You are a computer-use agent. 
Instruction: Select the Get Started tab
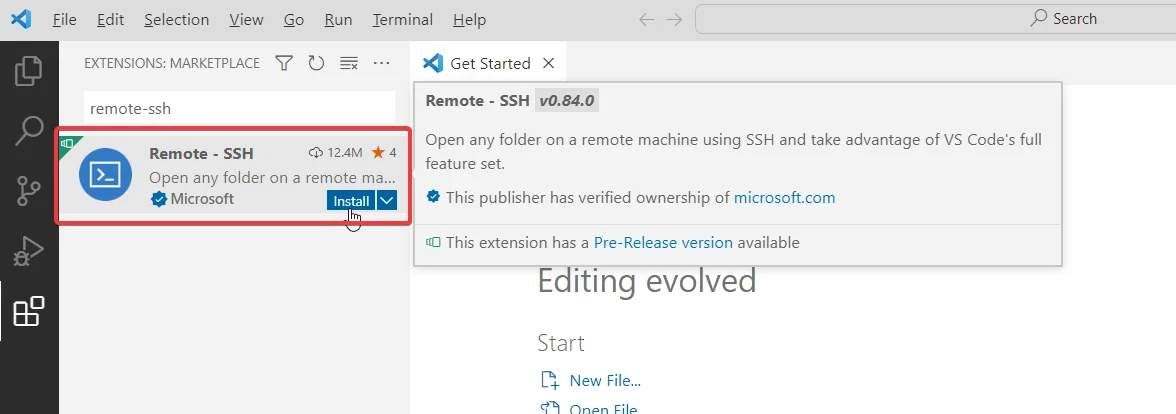[489, 63]
